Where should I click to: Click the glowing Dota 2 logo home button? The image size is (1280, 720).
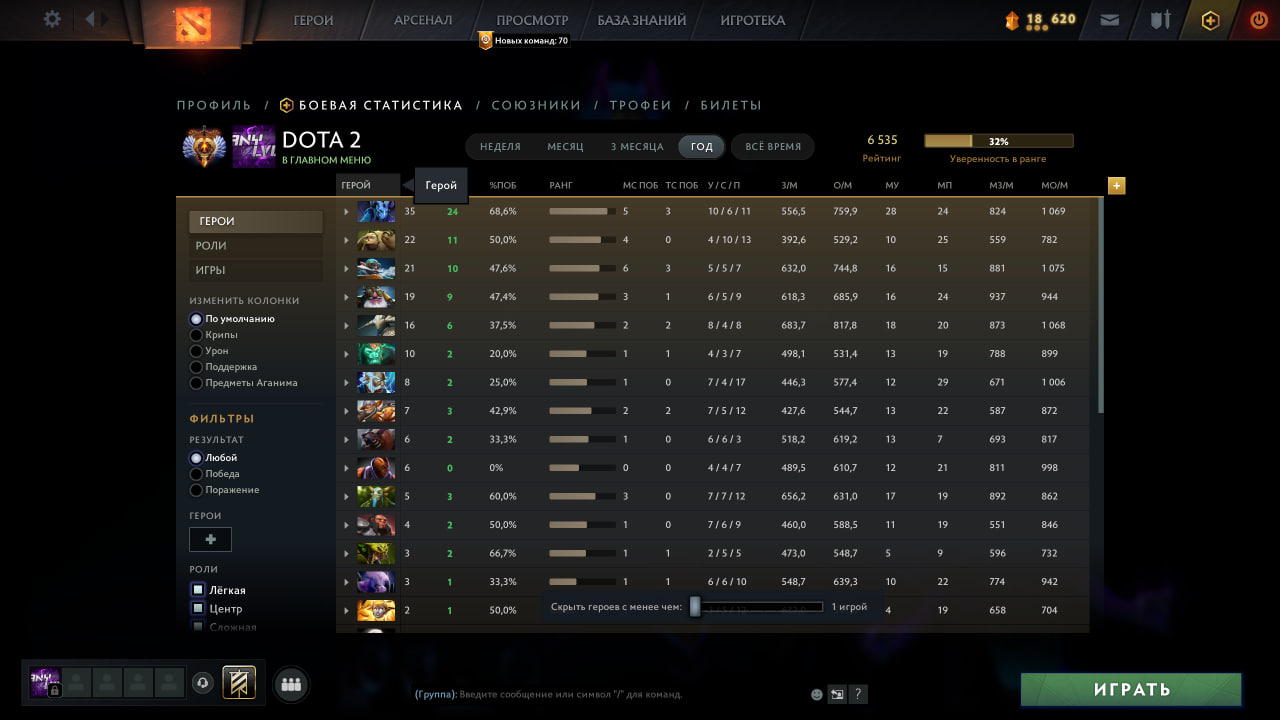(193, 23)
